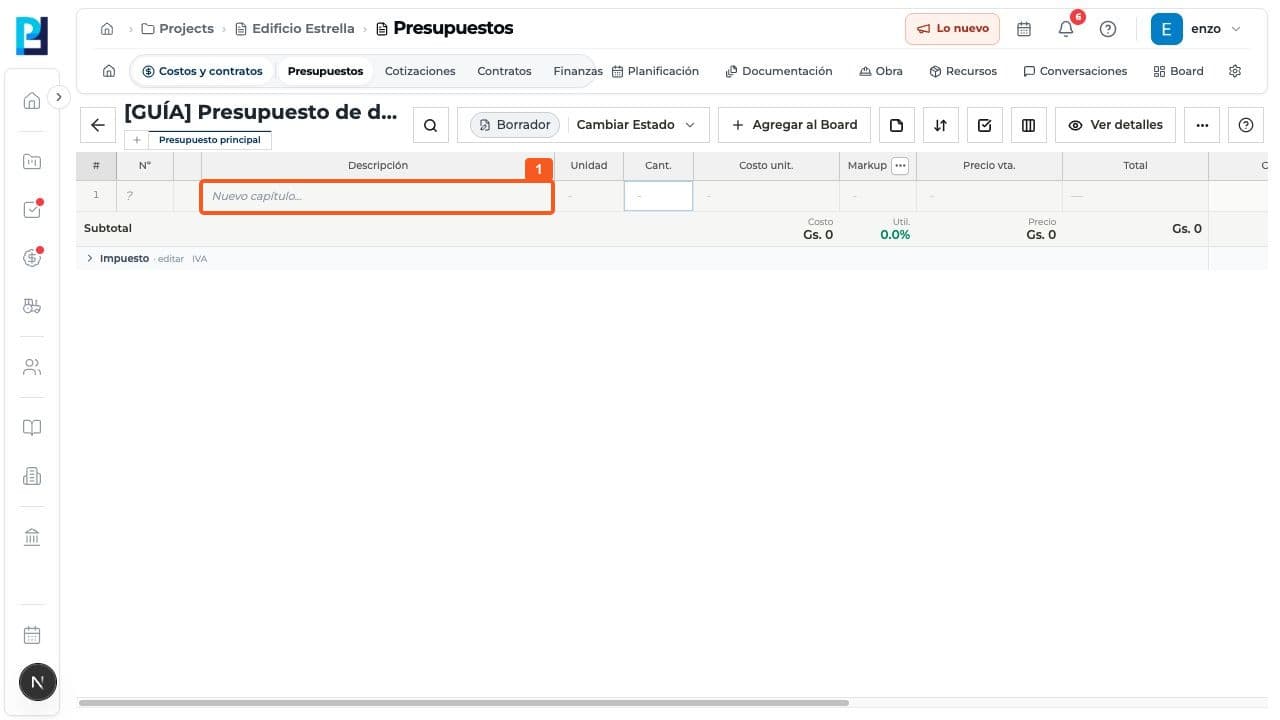
Task: Select Costos y contratos module tab
Action: tap(202, 71)
